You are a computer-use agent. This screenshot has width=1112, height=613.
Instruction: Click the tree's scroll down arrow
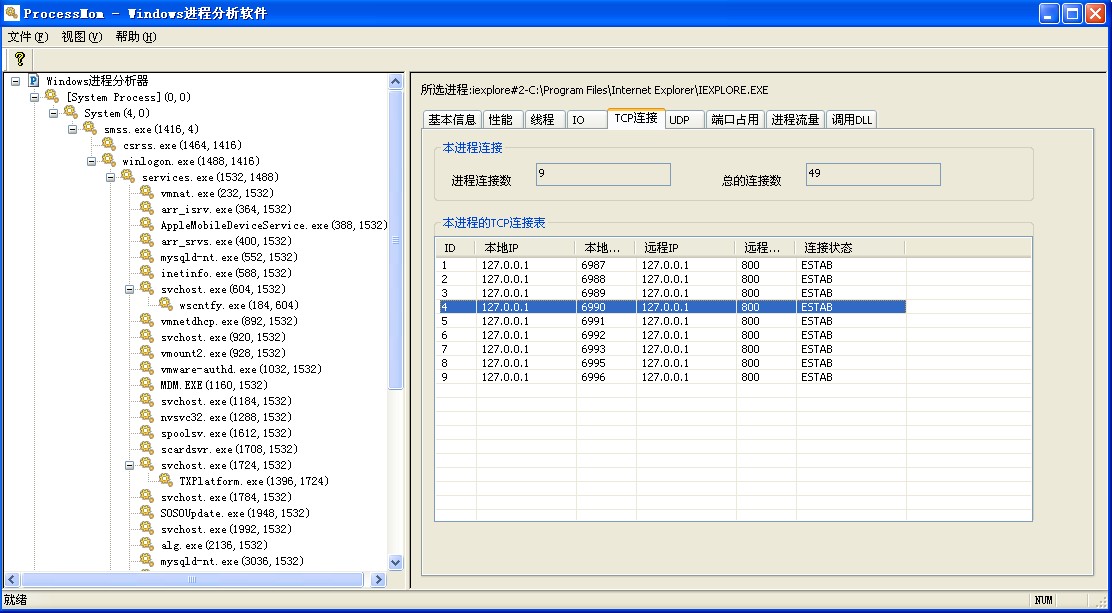(x=395, y=563)
